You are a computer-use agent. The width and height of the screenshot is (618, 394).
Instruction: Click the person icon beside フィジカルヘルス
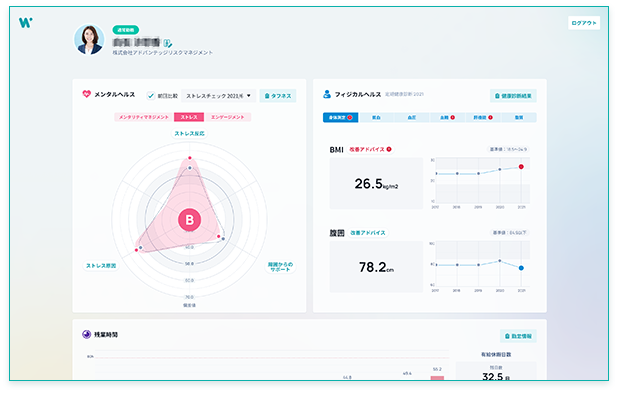click(x=327, y=94)
